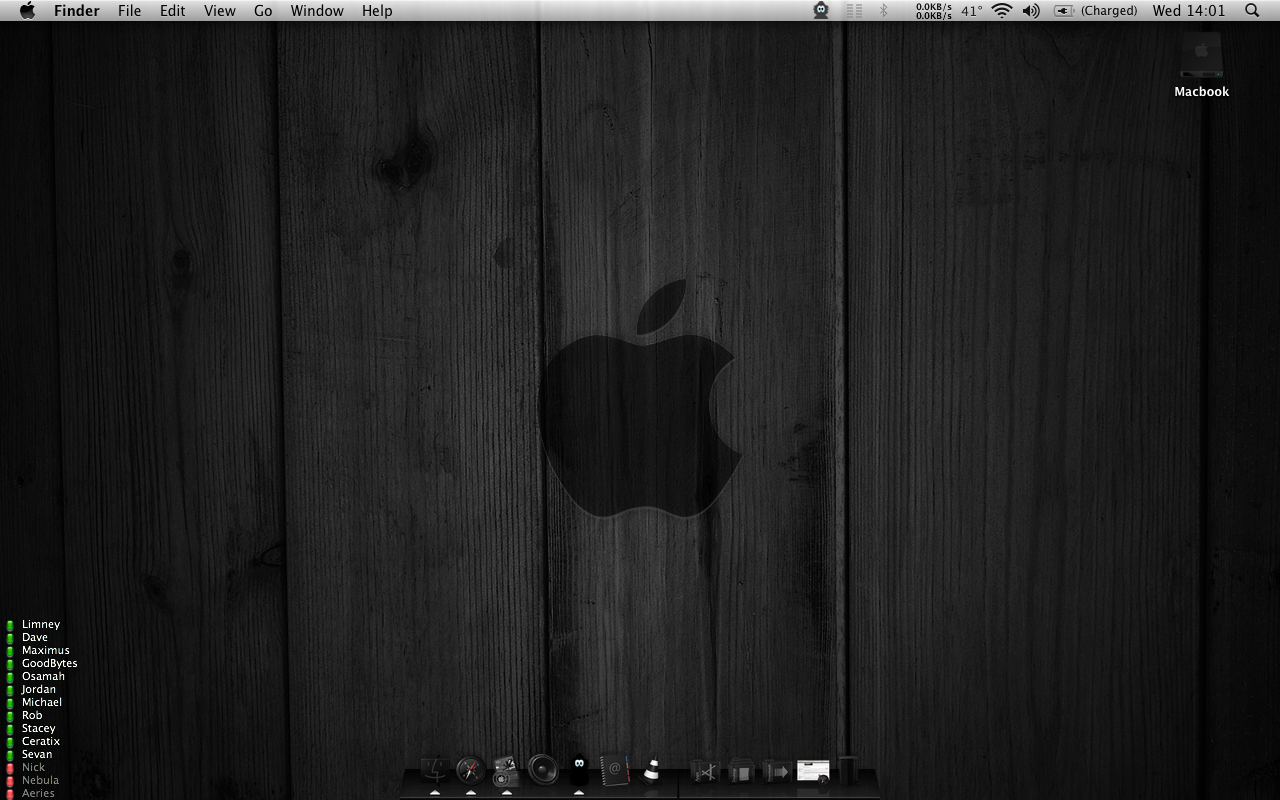
Task: Click the grayed grid menu bar icon
Action: tap(854, 10)
